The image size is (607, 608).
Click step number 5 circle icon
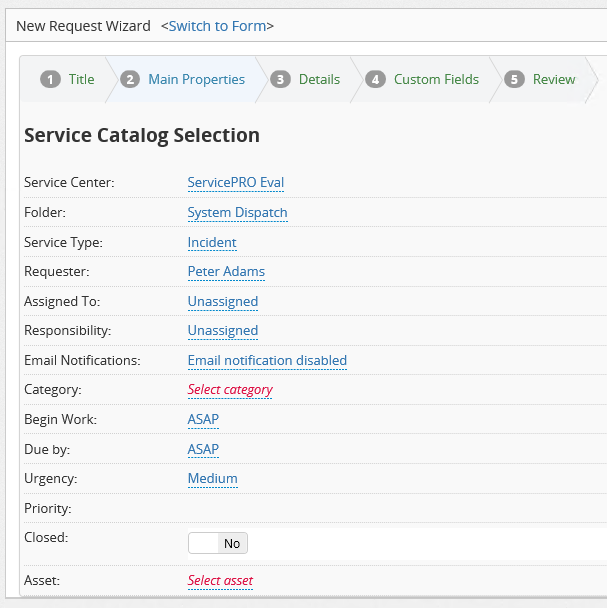514,80
